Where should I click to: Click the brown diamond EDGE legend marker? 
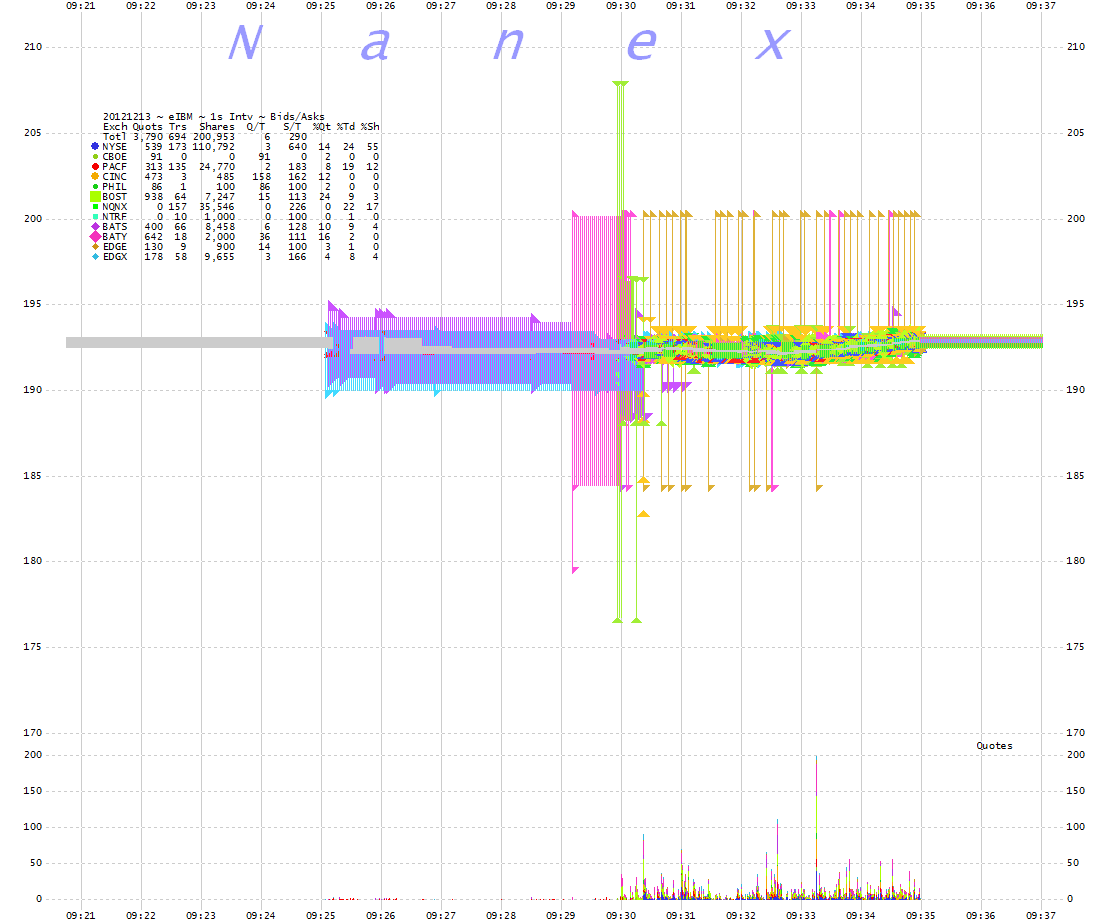(x=95, y=247)
